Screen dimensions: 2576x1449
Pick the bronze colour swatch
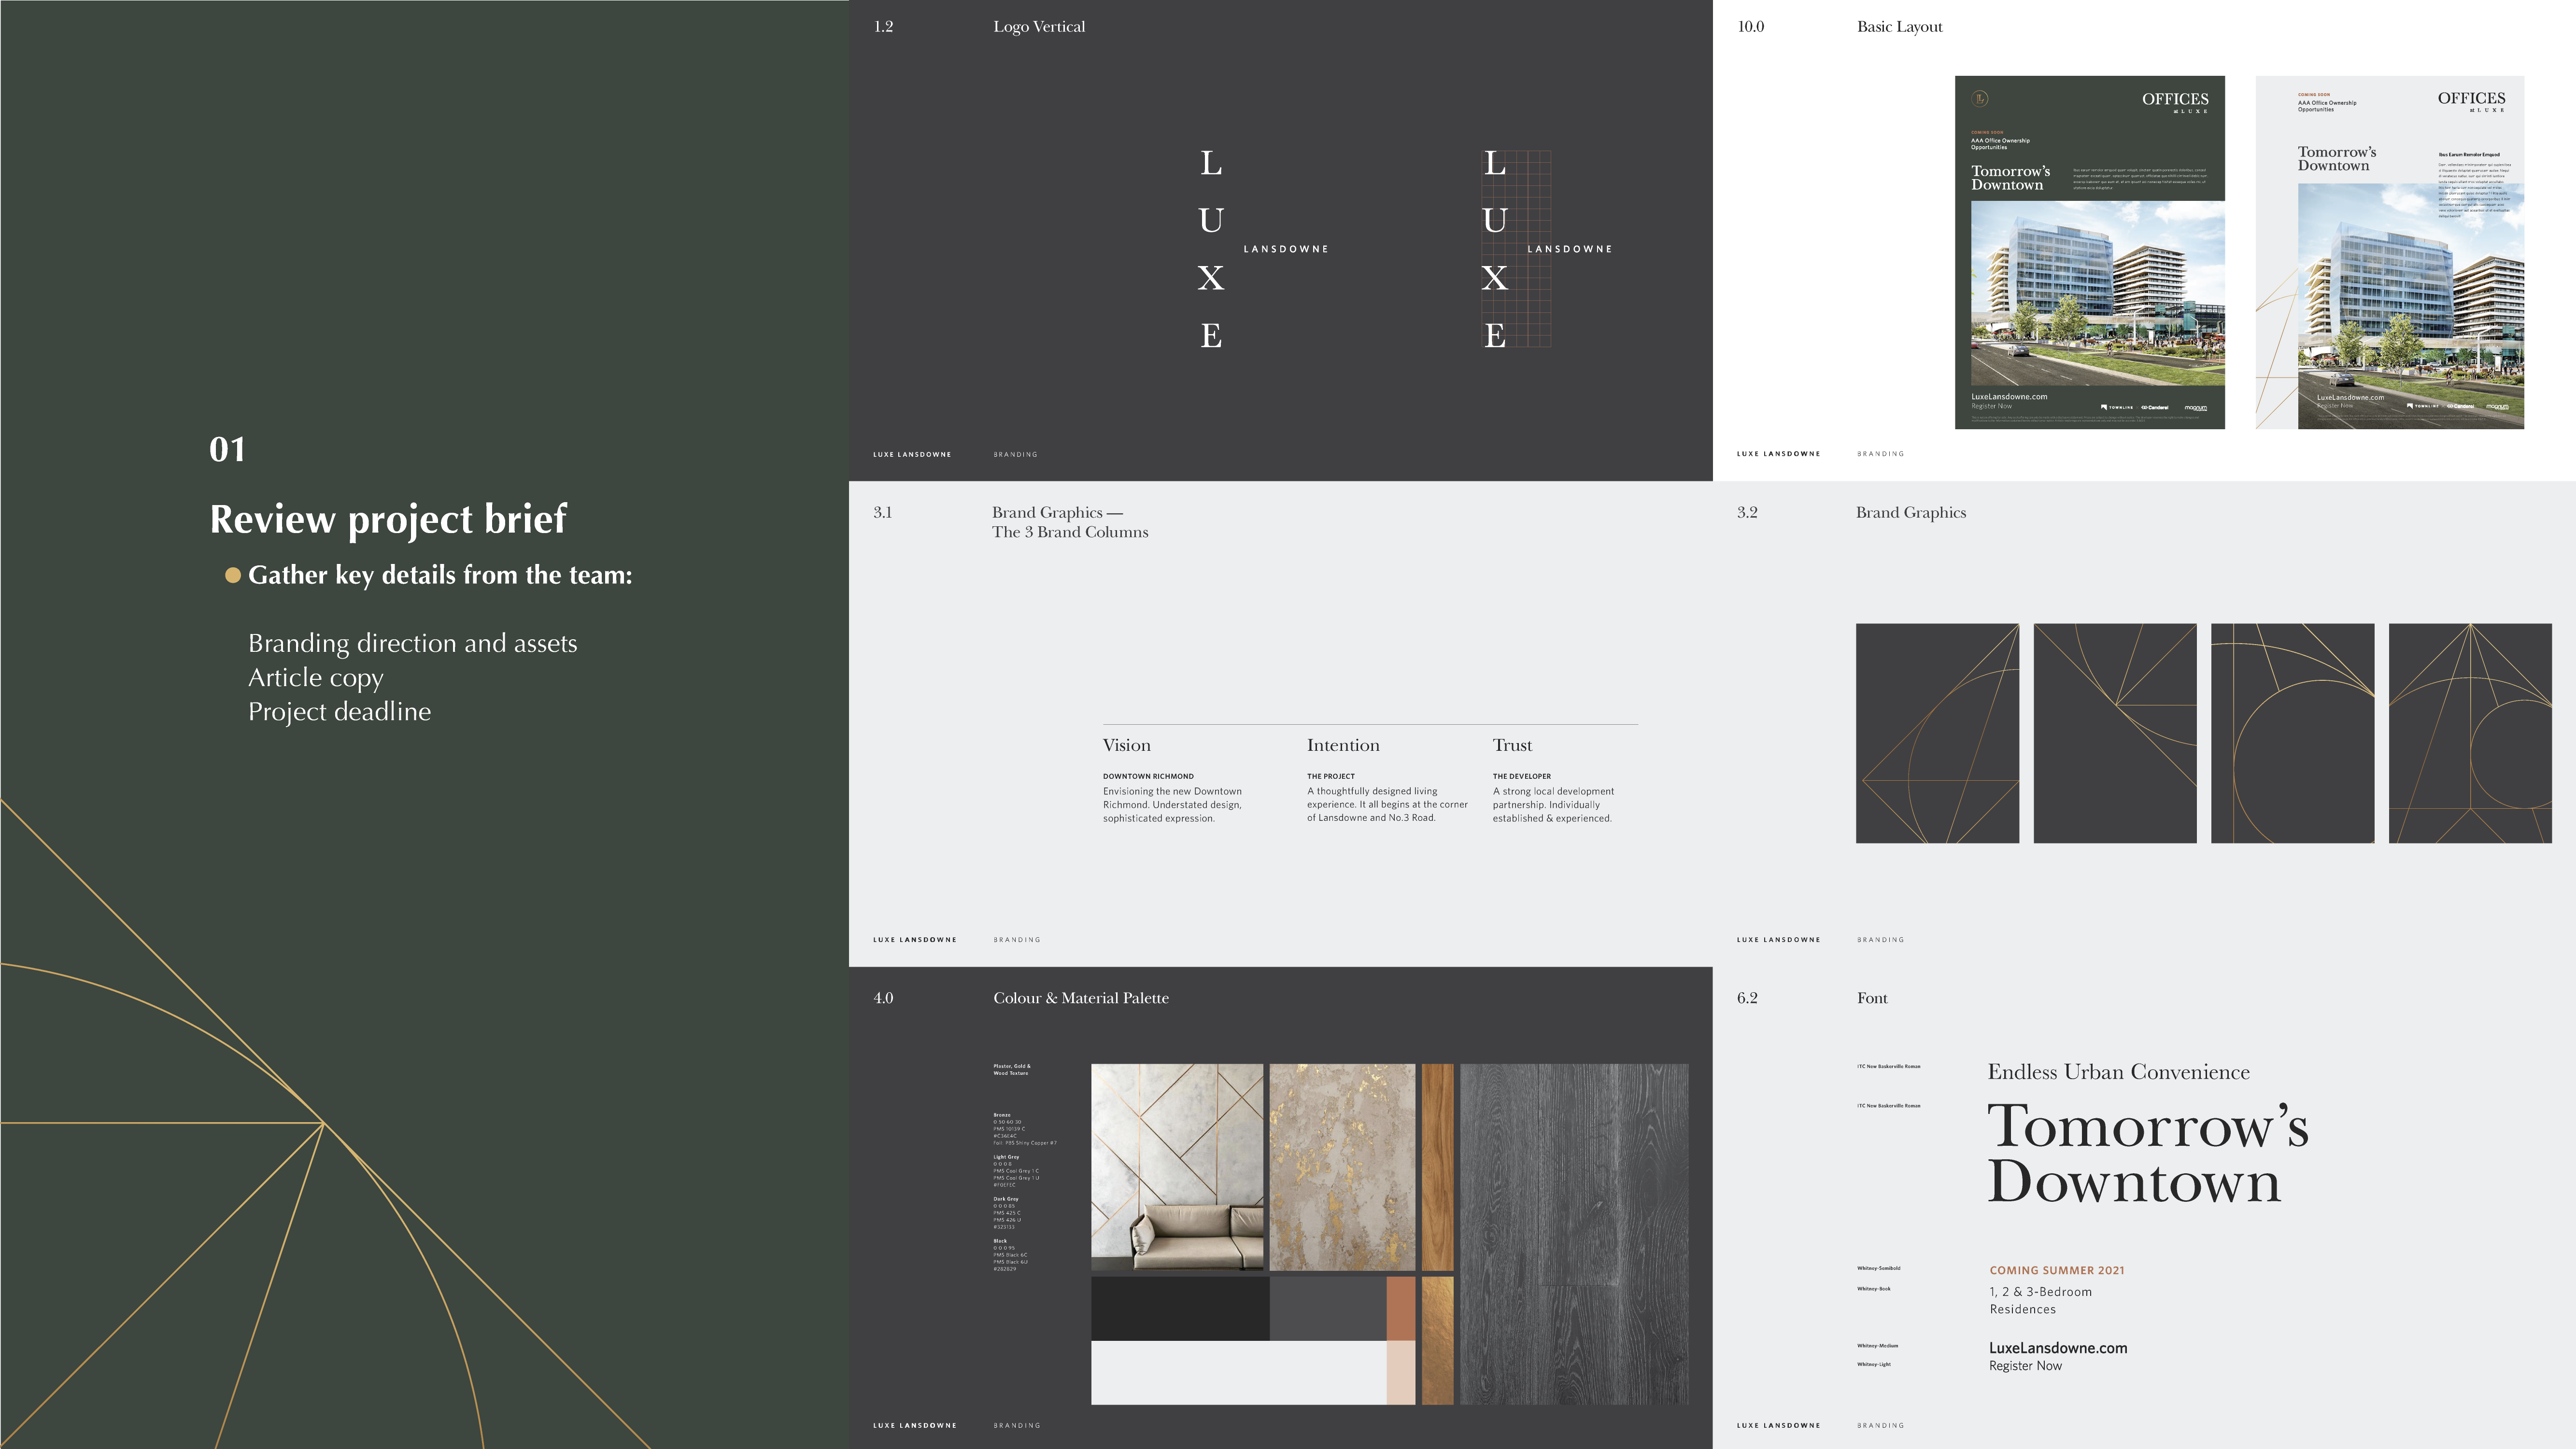click(x=1401, y=1308)
